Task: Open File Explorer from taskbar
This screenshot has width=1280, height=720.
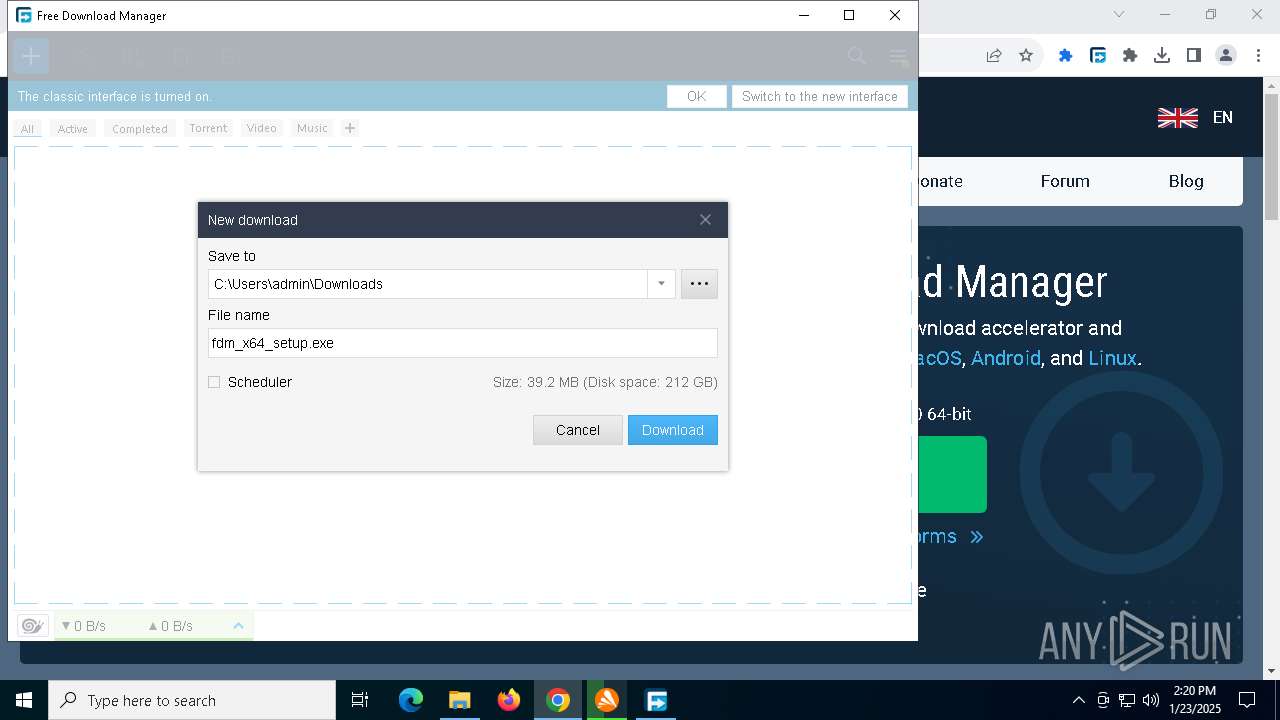Action: coord(460,700)
